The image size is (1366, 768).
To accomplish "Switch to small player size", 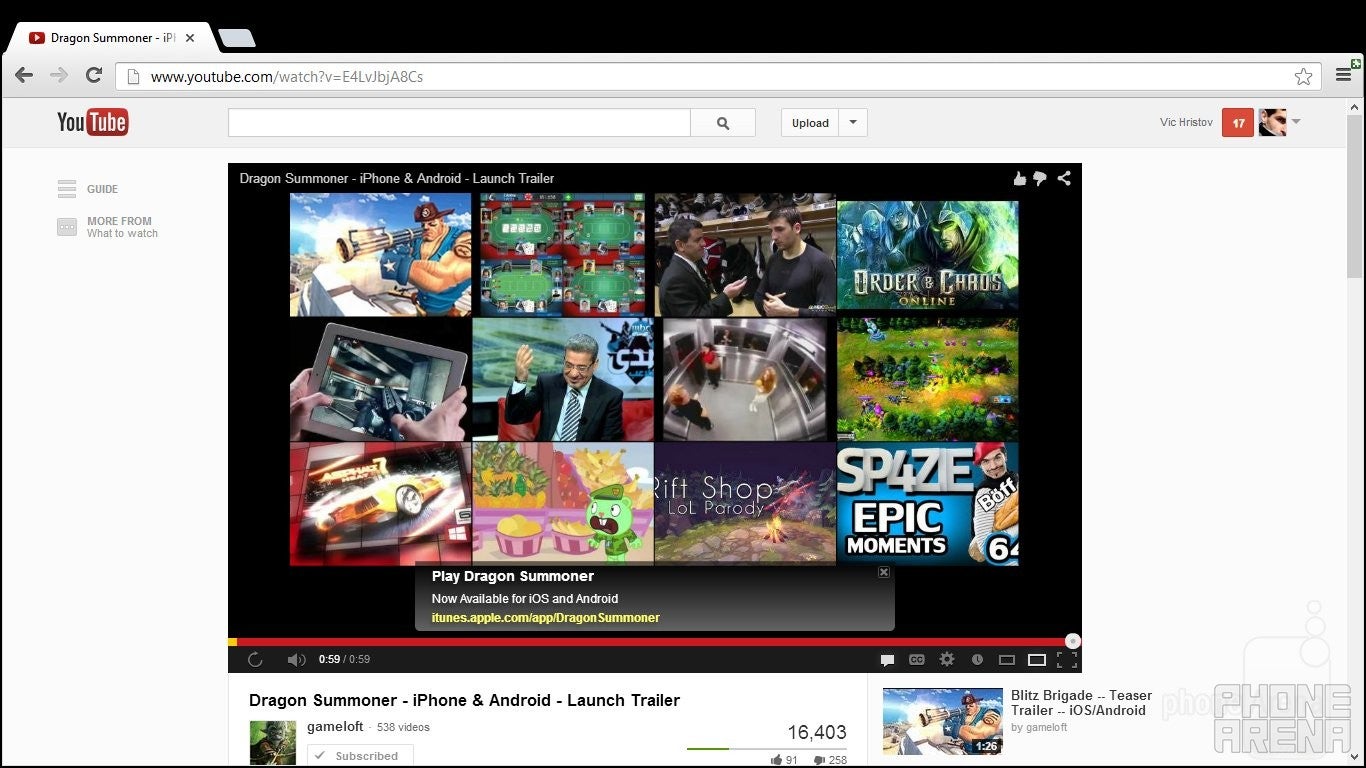I will (x=1007, y=660).
